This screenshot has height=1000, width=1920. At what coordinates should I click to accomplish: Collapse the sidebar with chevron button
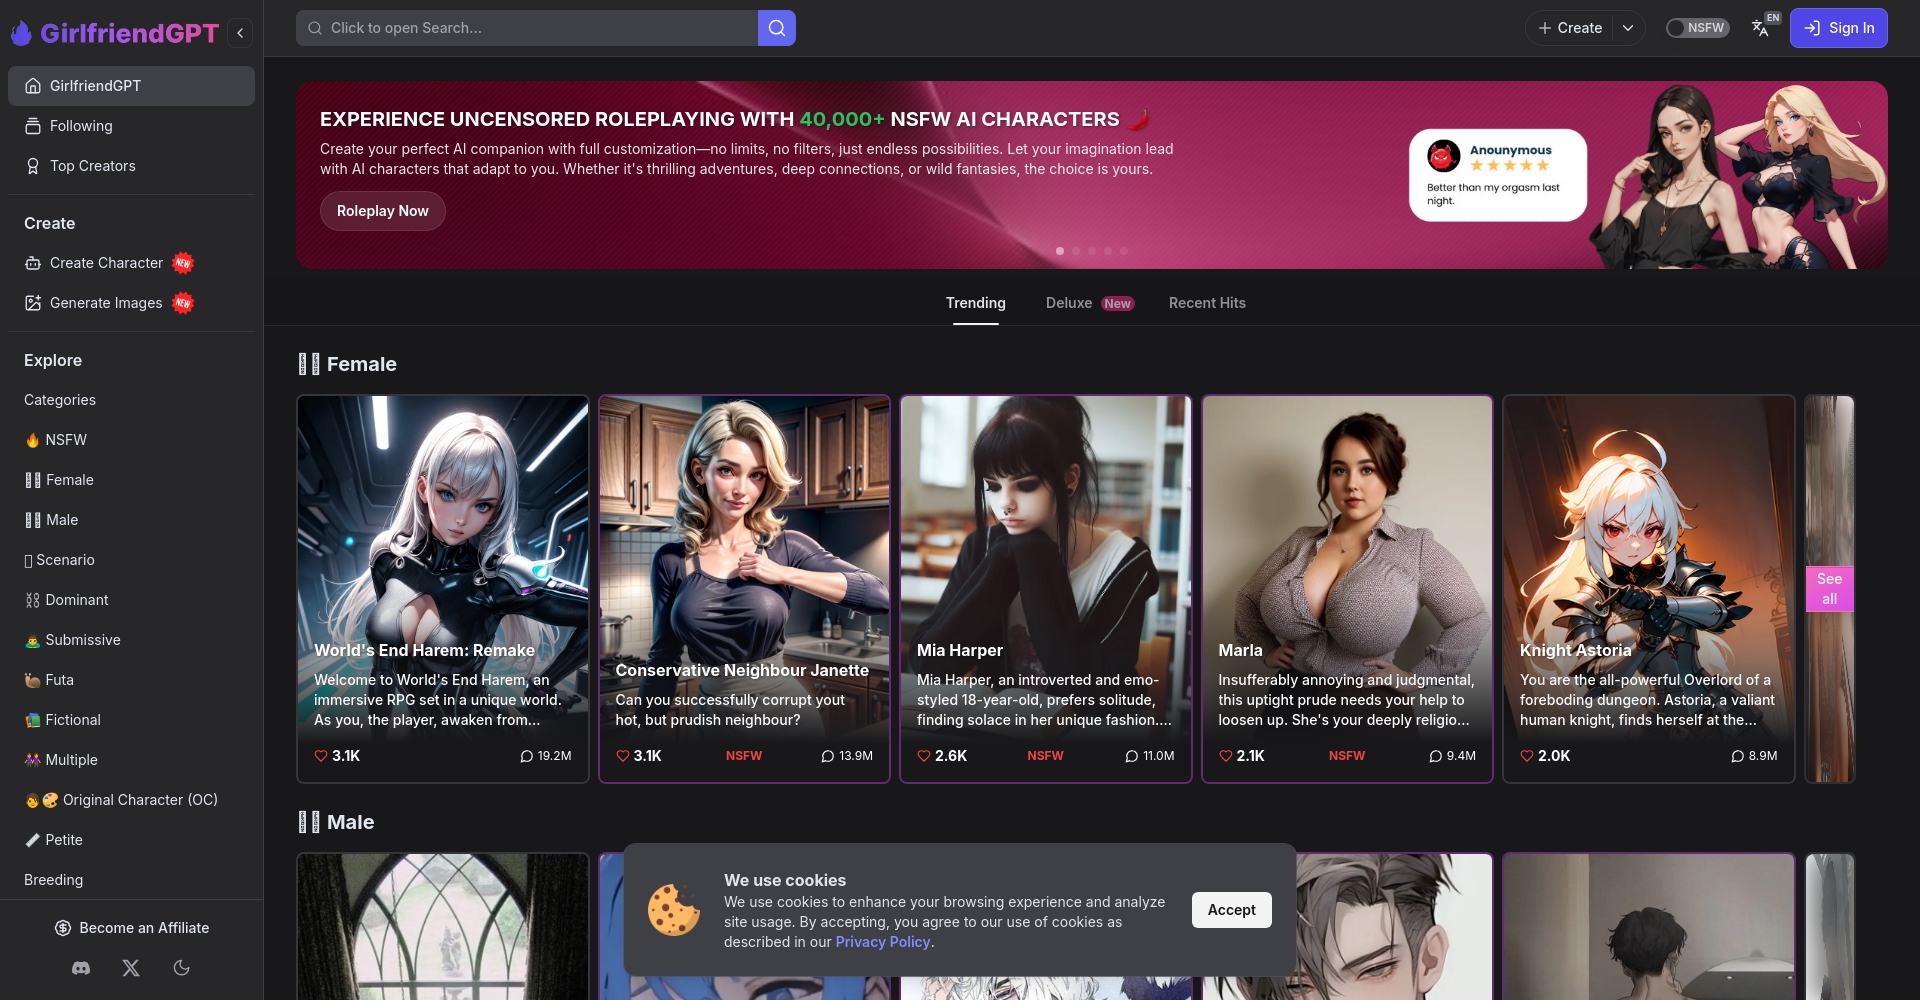pyautogui.click(x=240, y=33)
